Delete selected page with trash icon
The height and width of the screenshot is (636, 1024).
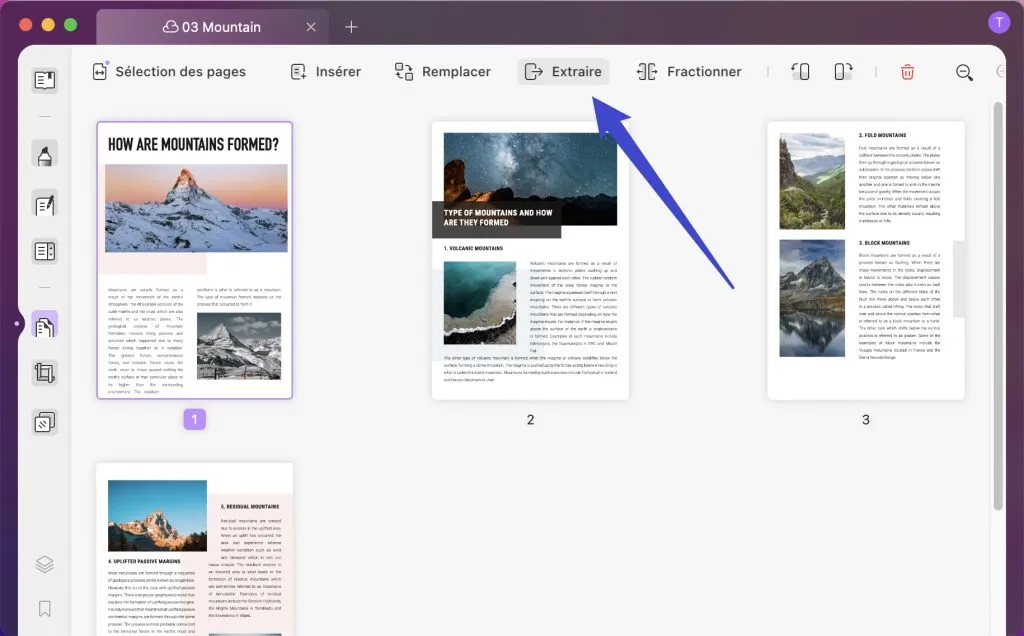point(907,72)
